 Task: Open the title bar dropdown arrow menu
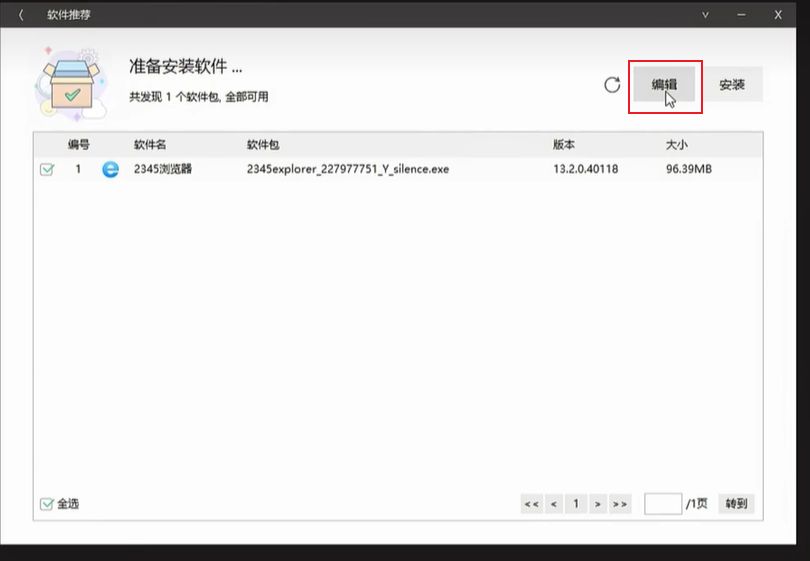pyautogui.click(x=705, y=15)
